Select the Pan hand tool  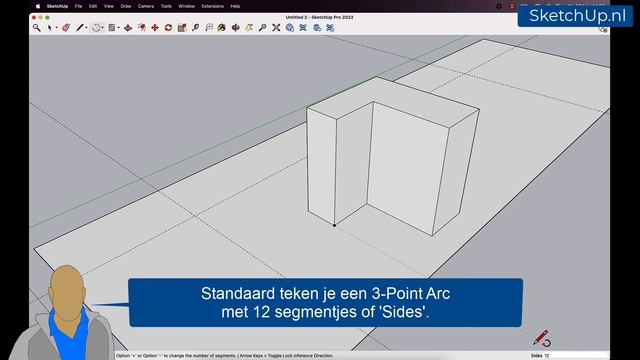[x=249, y=28]
